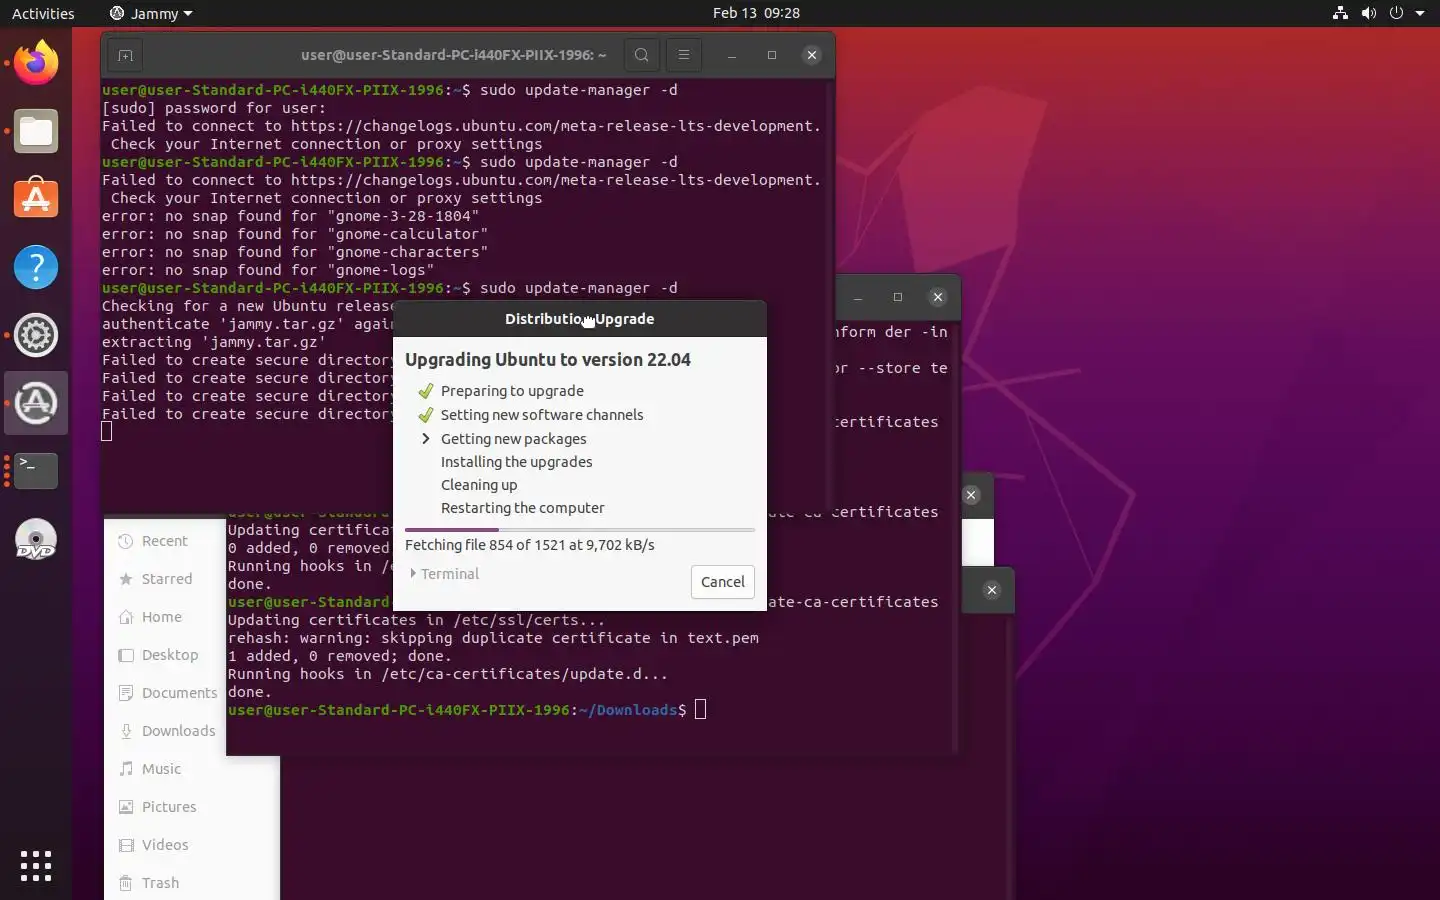This screenshot has width=1440, height=900.
Task: Select 'Restarting the computer' step
Action: [523, 508]
